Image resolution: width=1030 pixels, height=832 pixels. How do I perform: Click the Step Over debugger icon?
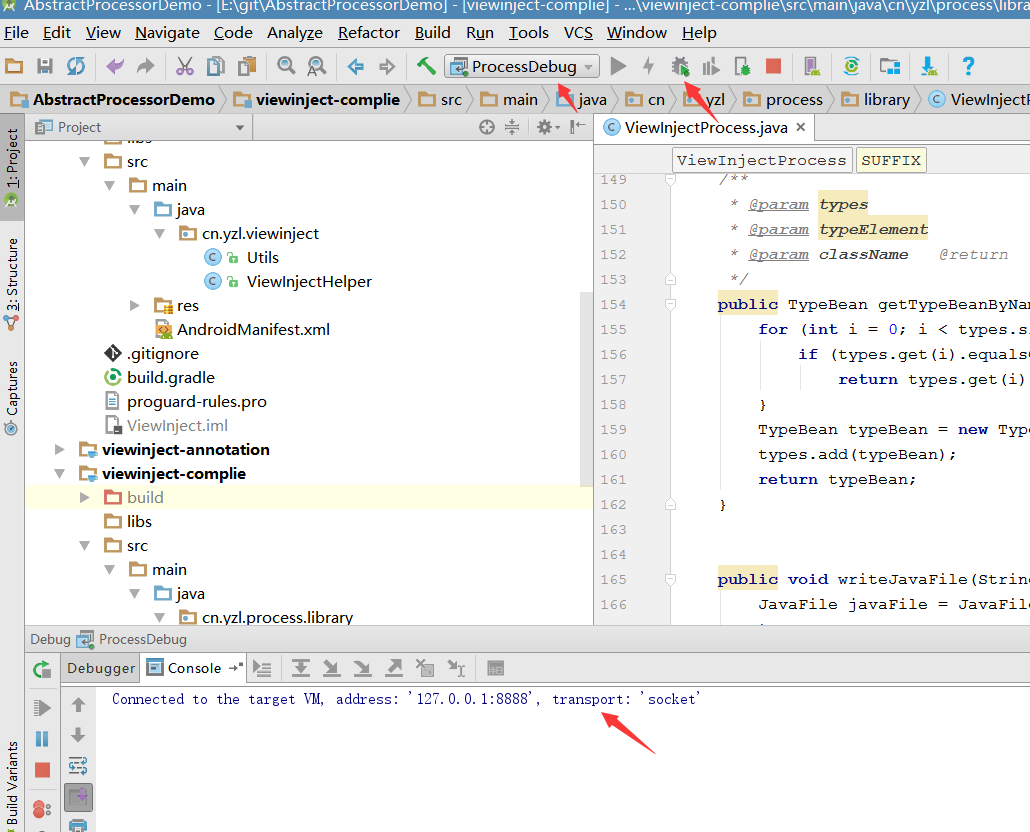coord(301,668)
